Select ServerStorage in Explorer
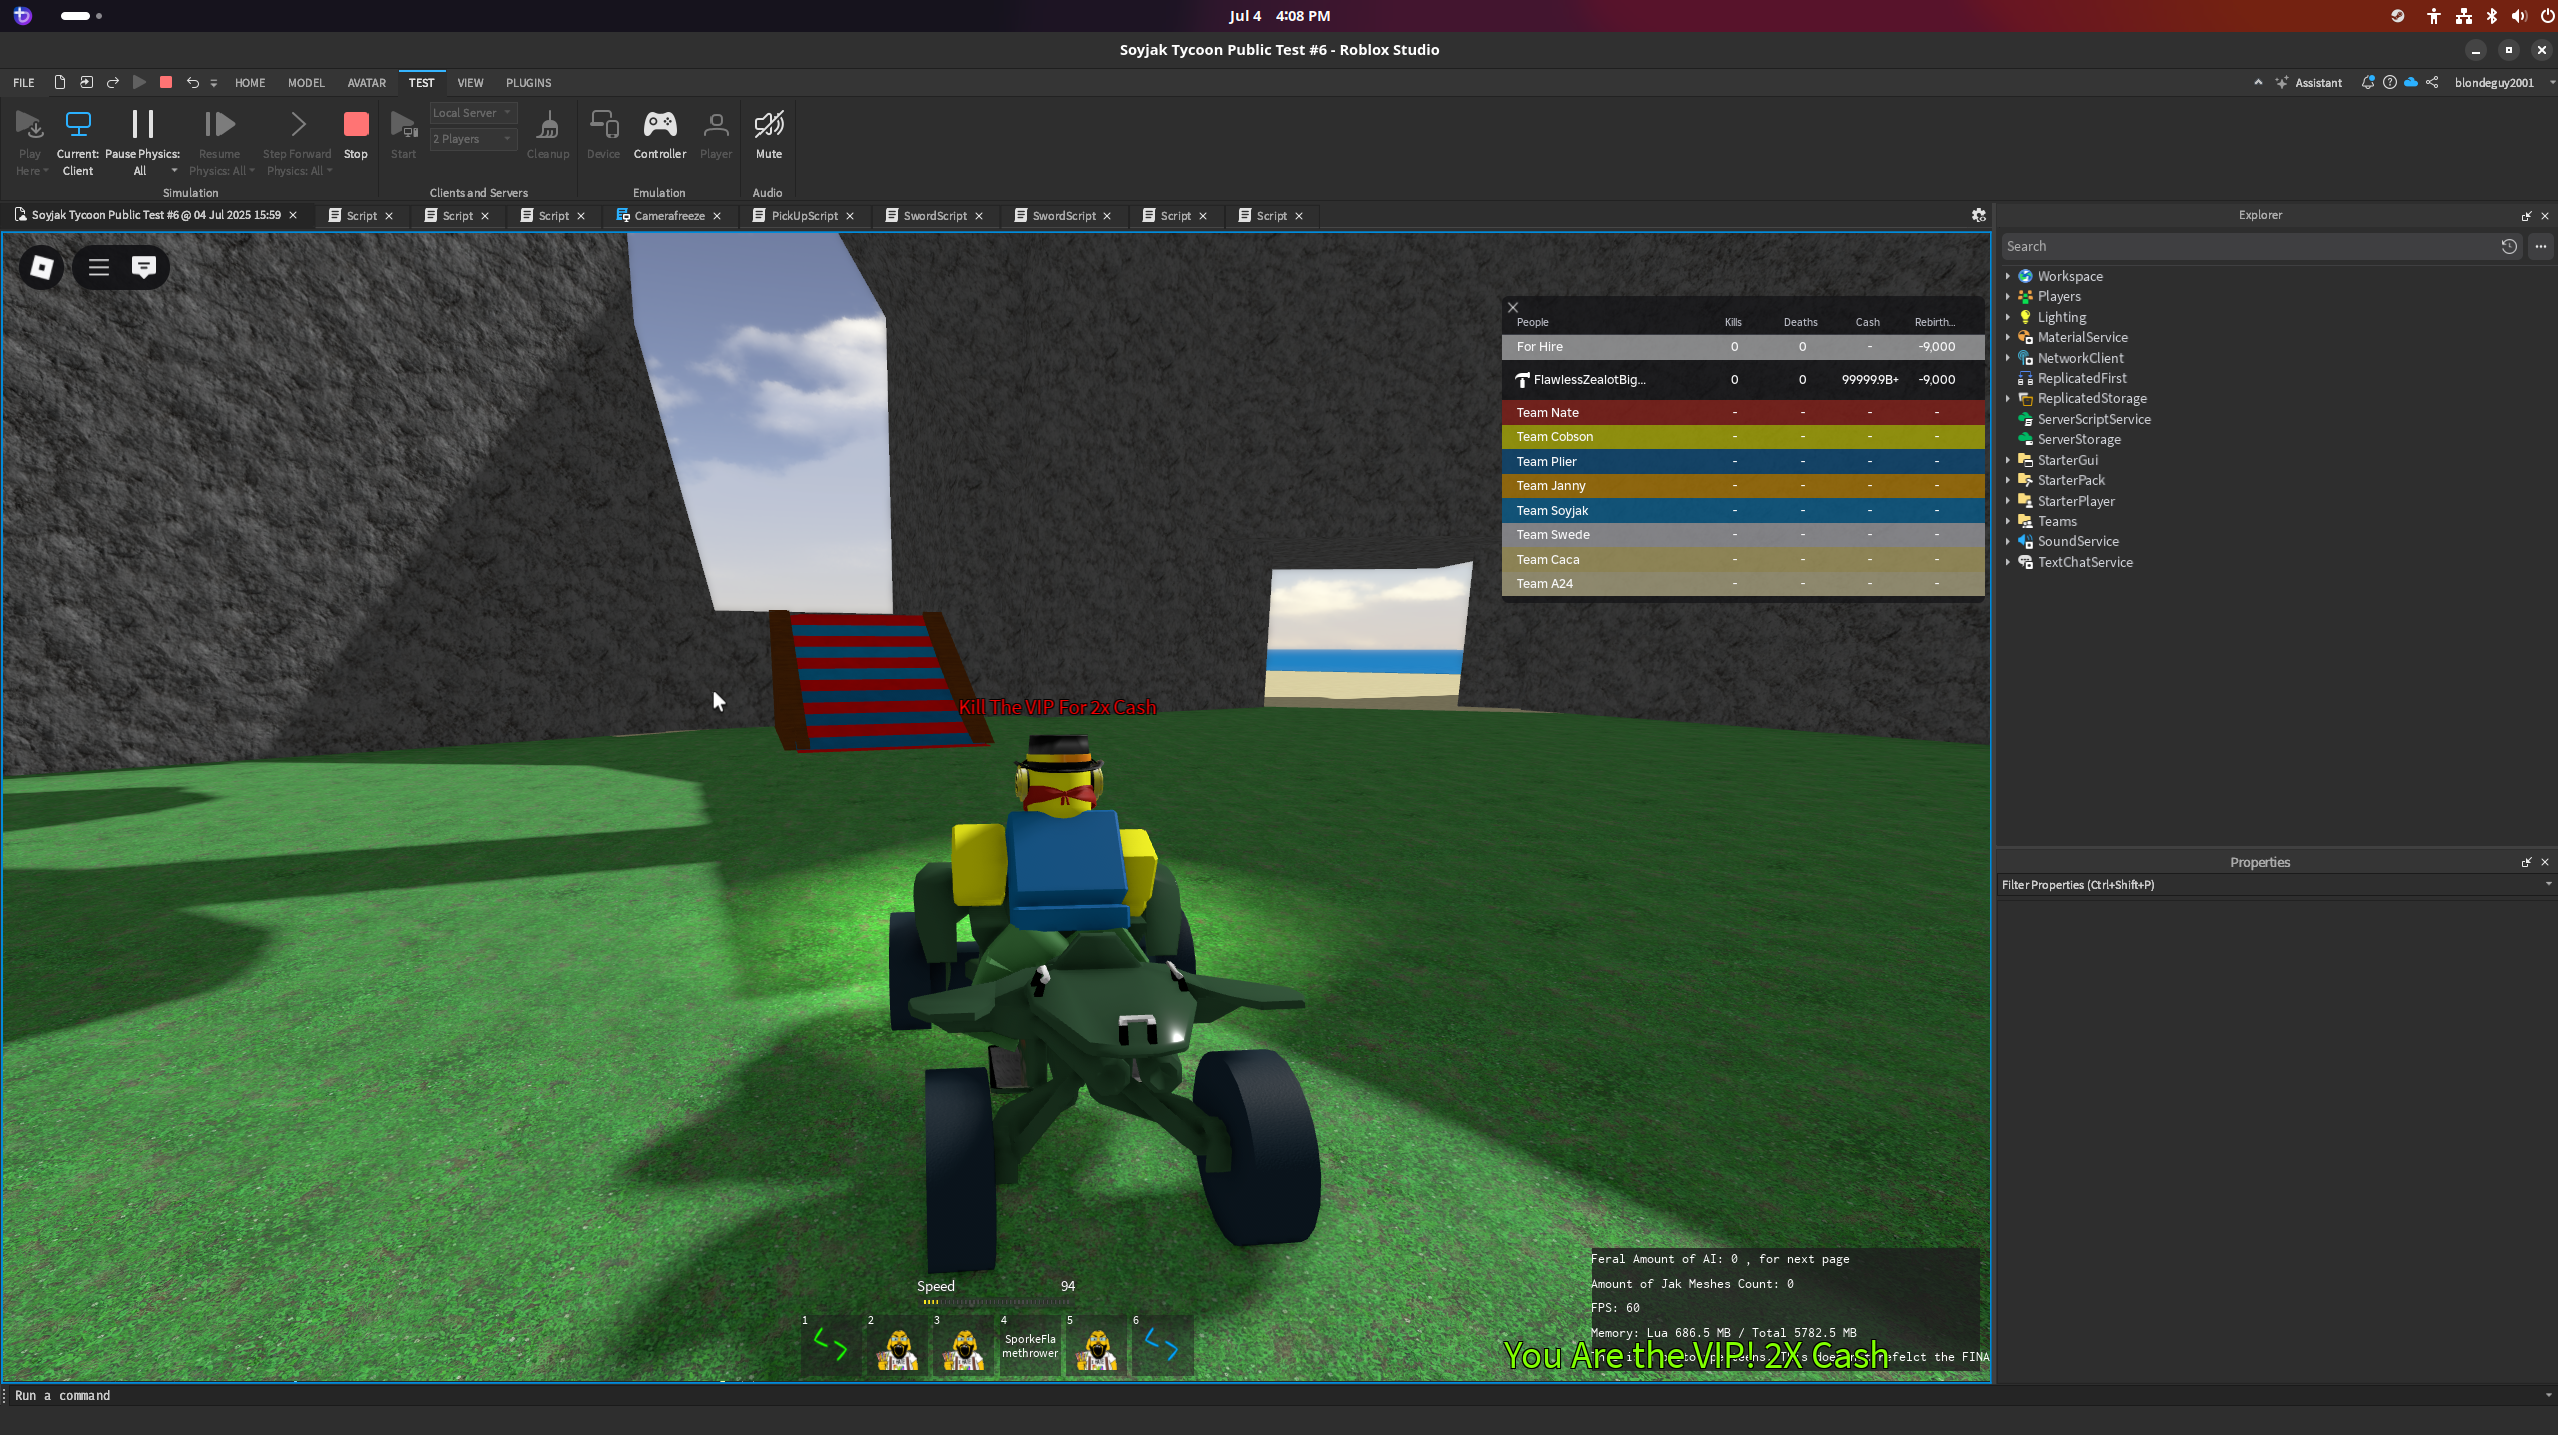This screenshot has width=2558, height=1435. tap(2079, 440)
